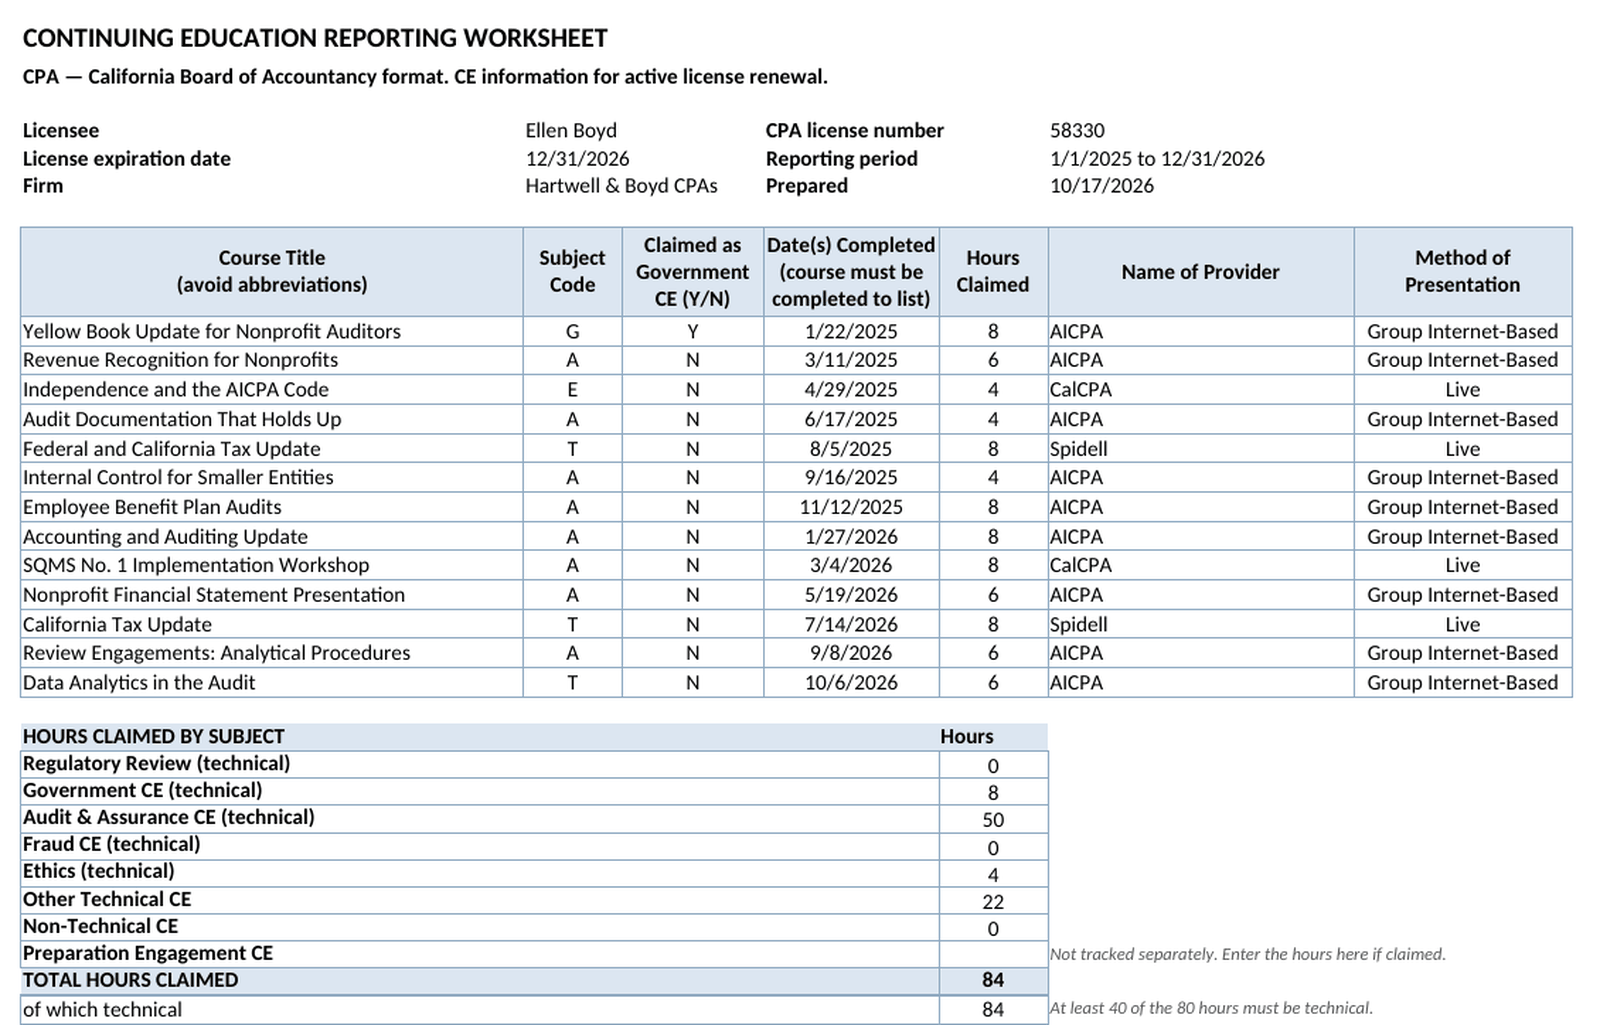Click 'Audit Documentation That Holds Up' cell
The image size is (1600, 1025).
[272, 419]
